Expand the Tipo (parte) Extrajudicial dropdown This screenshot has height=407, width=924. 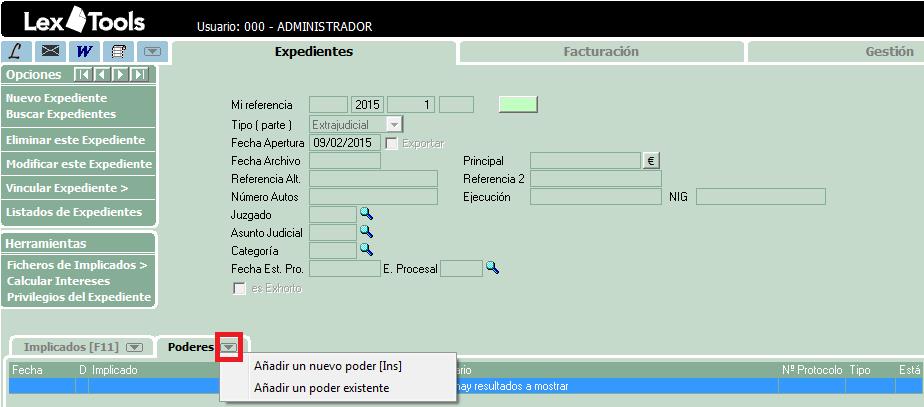click(394, 125)
